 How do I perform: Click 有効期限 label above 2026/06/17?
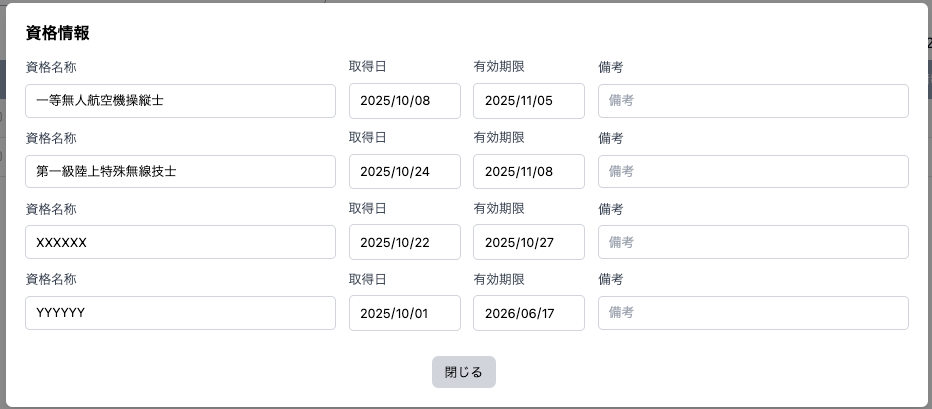(x=499, y=280)
